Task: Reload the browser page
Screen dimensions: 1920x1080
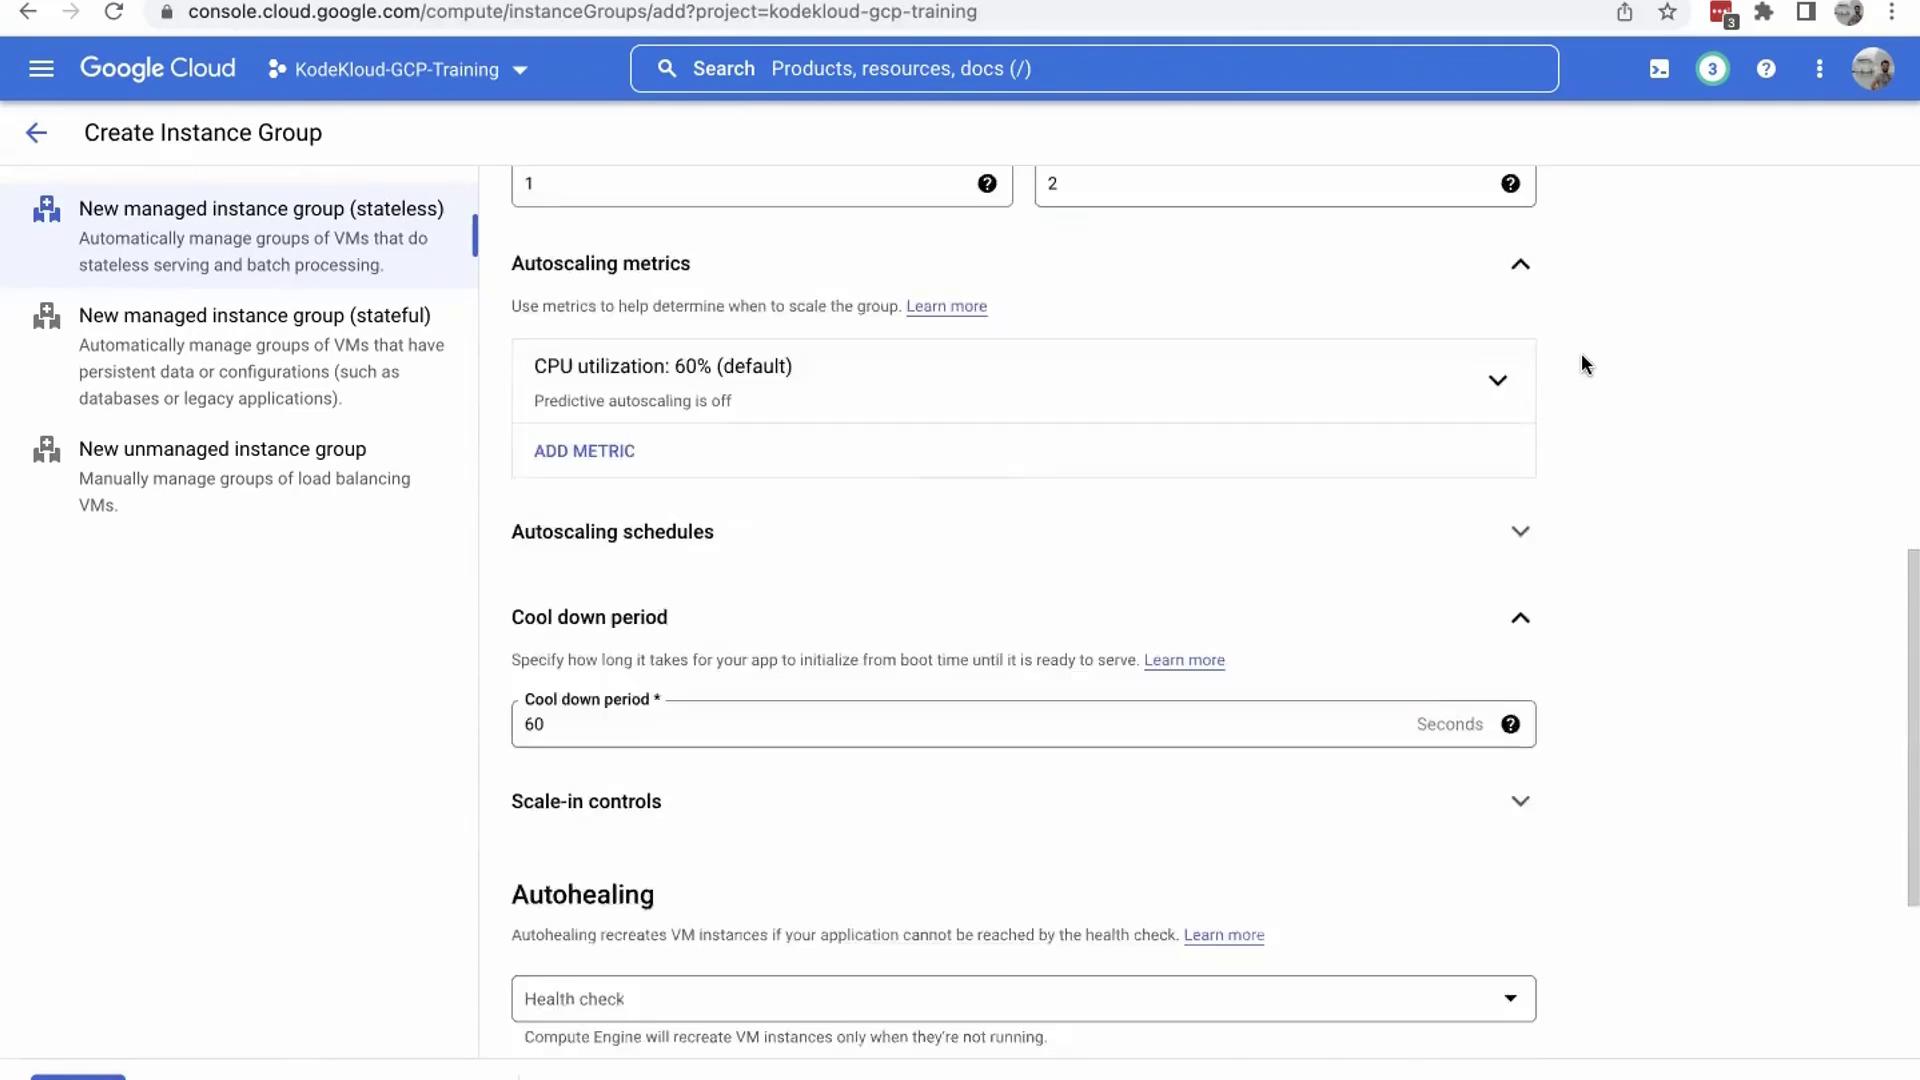Action: 114,12
